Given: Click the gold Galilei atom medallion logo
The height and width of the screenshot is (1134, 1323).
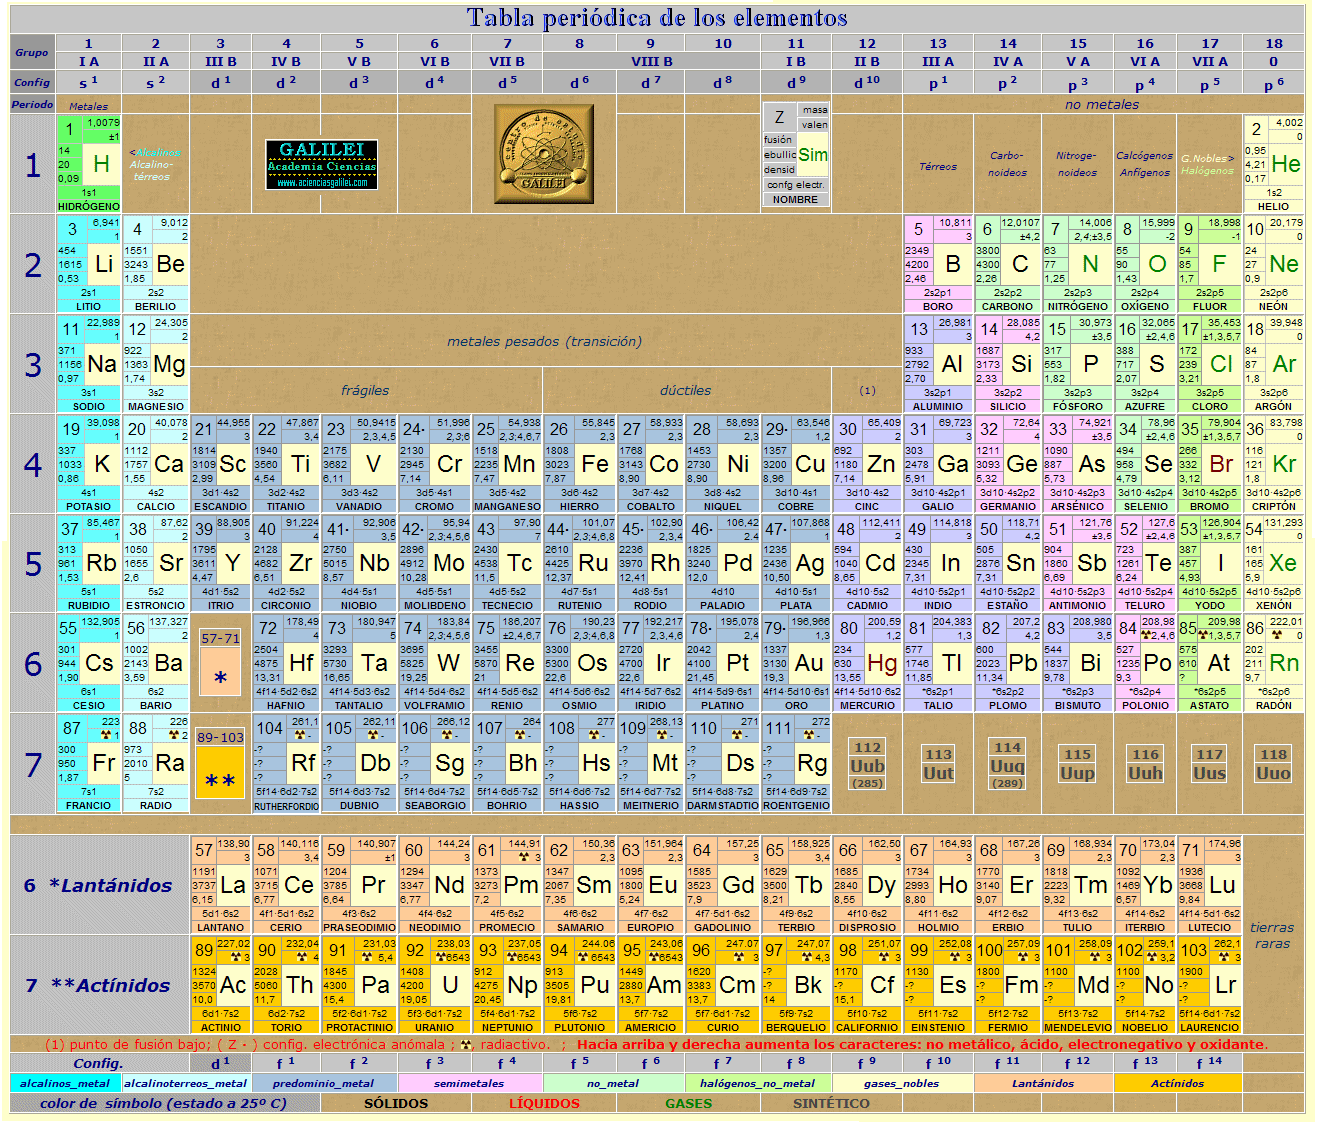Looking at the screenshot, I should [x=543, y=154].
